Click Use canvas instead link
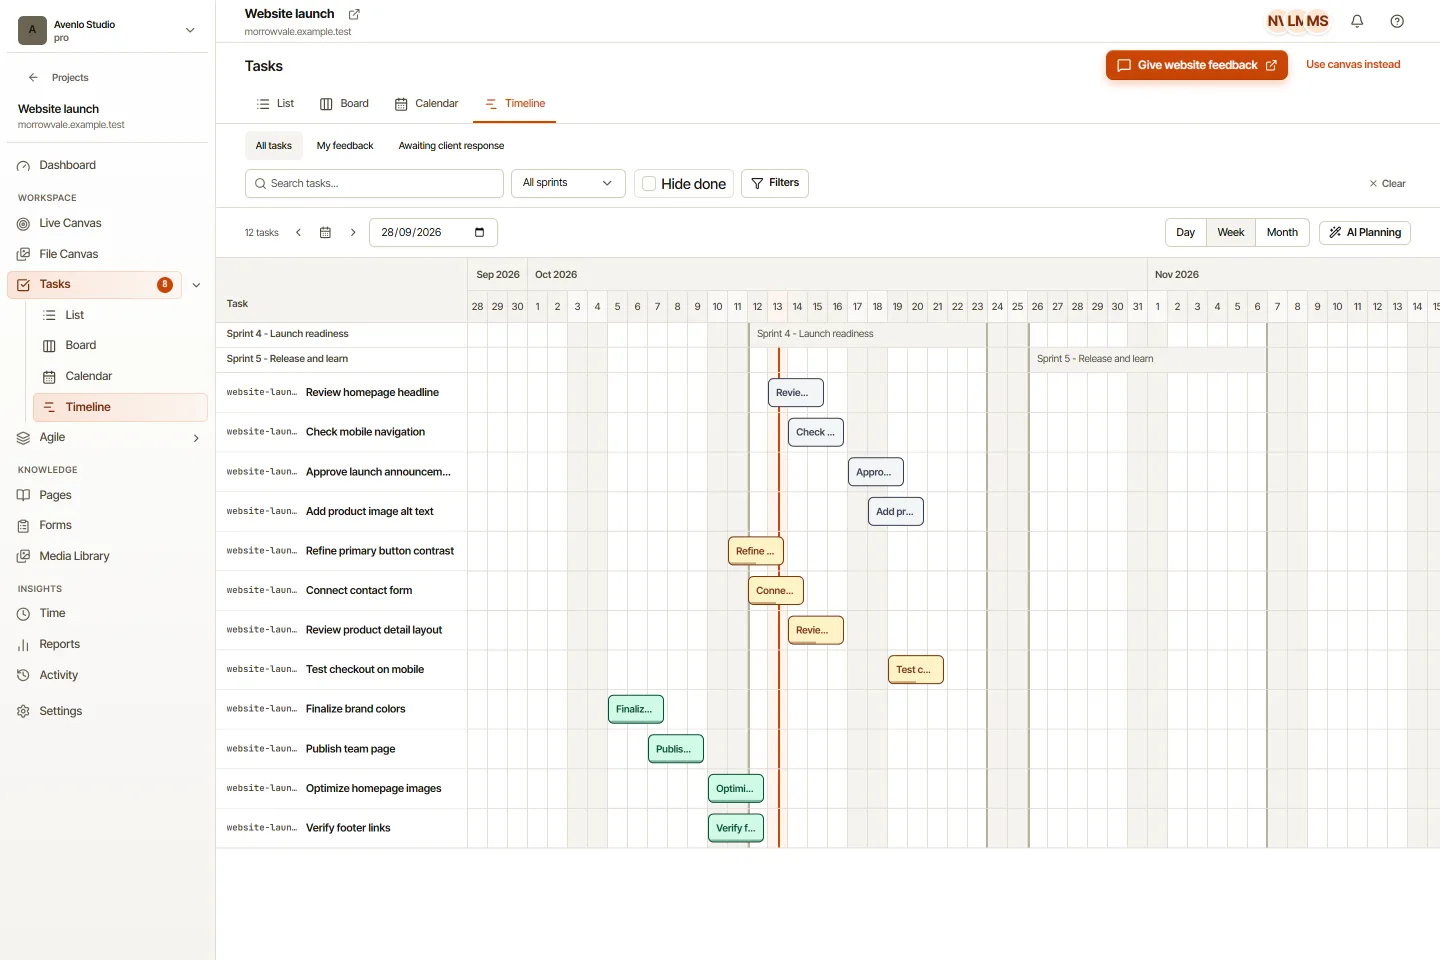Image resolution: width=1440 pixels, height=960 pixels. click(x=1353, y=65)
